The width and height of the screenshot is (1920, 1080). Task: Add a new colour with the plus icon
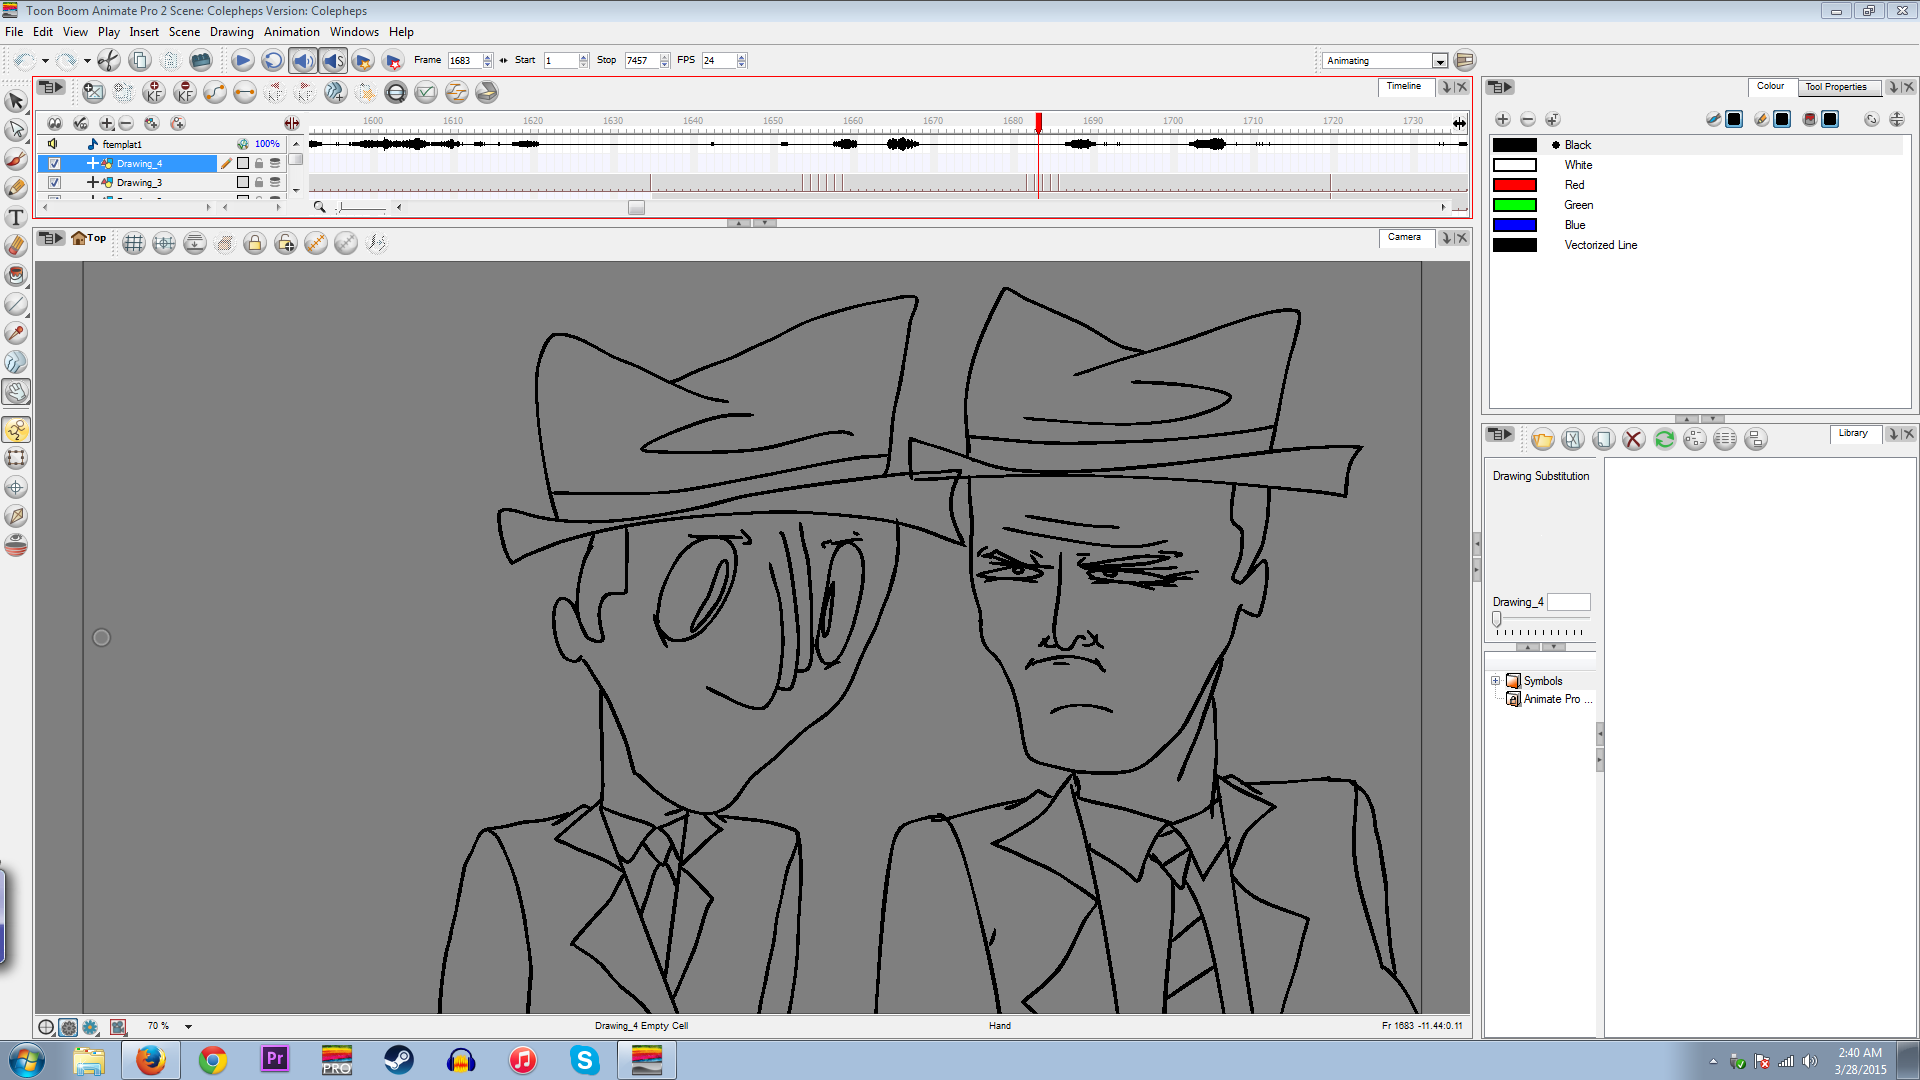pos(1502,119)
